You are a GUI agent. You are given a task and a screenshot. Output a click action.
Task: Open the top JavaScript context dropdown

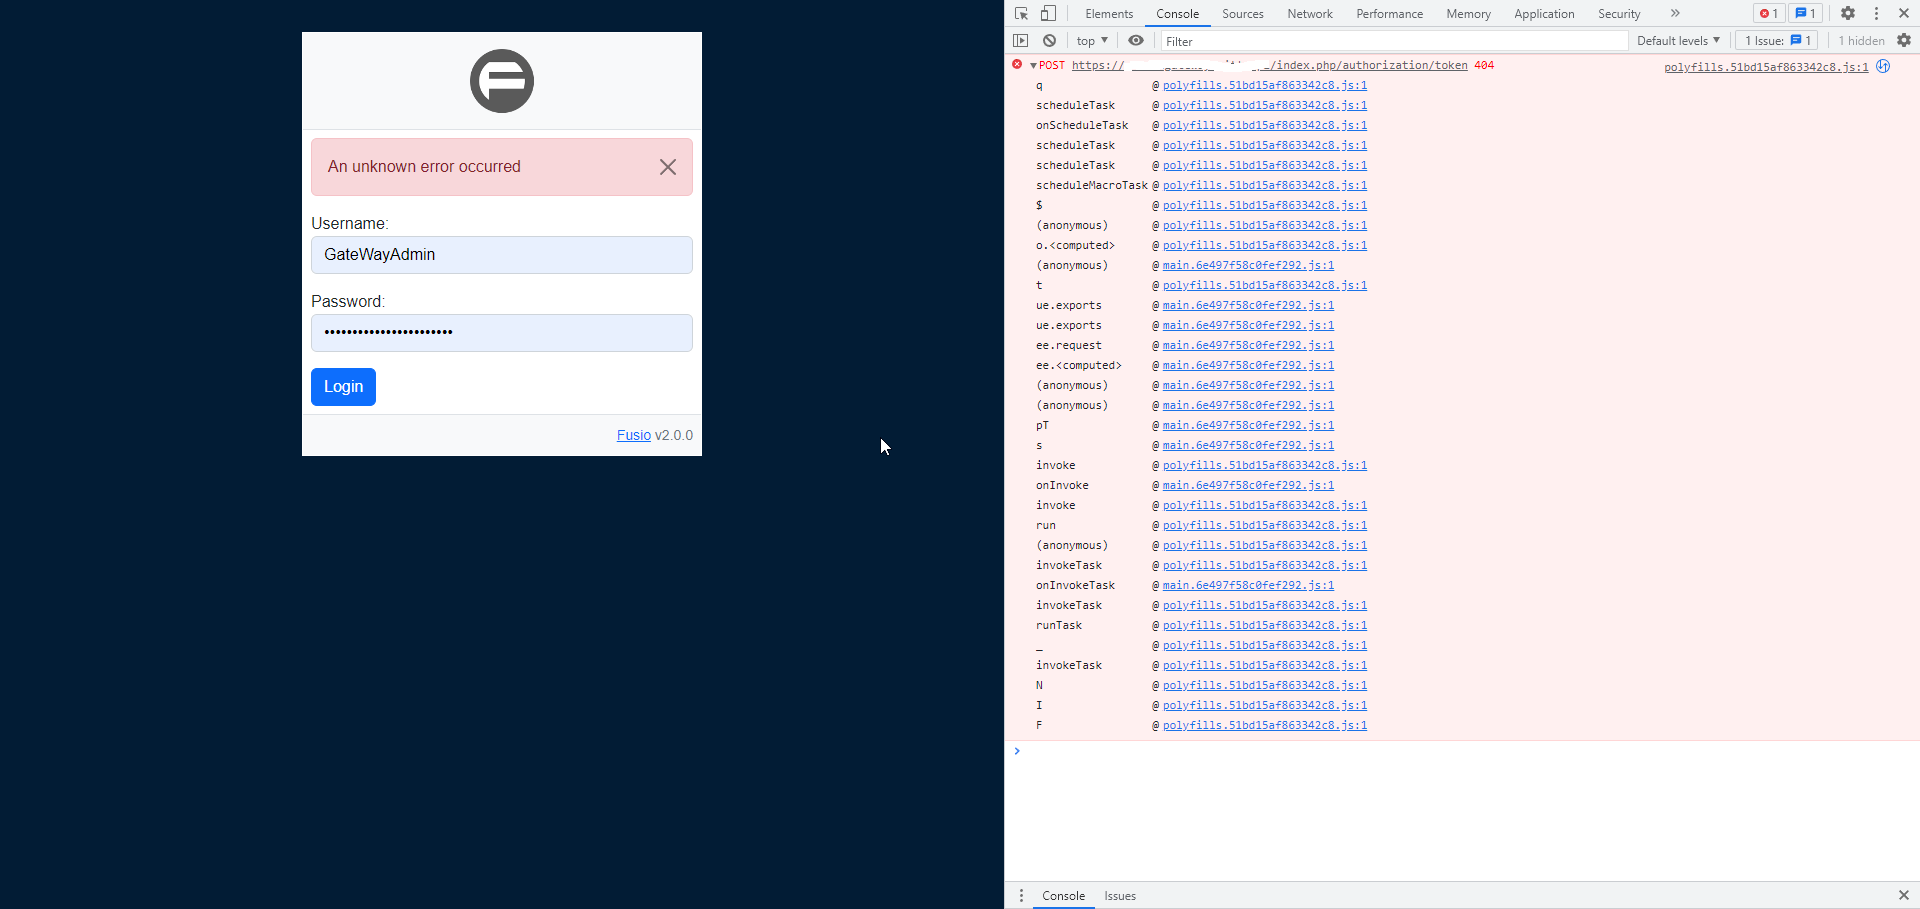point(1092,41)
